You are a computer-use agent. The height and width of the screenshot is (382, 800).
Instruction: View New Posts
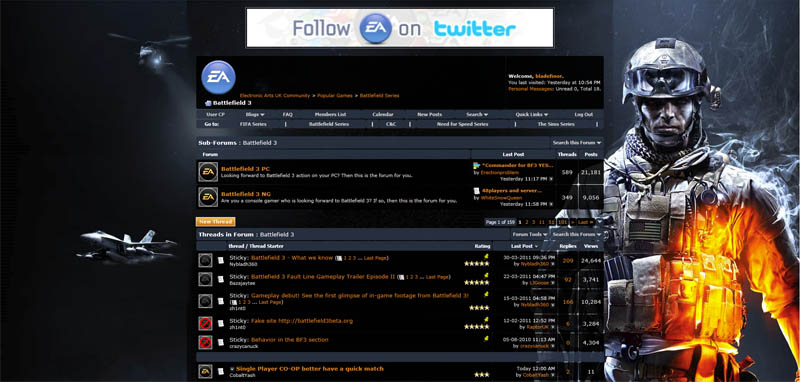430,114
